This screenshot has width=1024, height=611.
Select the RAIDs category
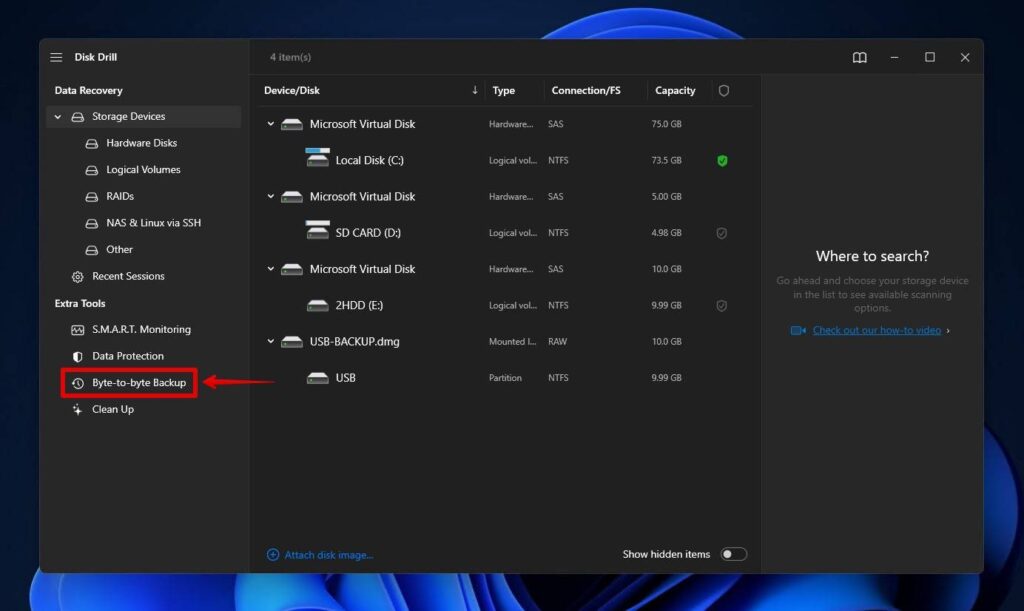pos(118,196)
